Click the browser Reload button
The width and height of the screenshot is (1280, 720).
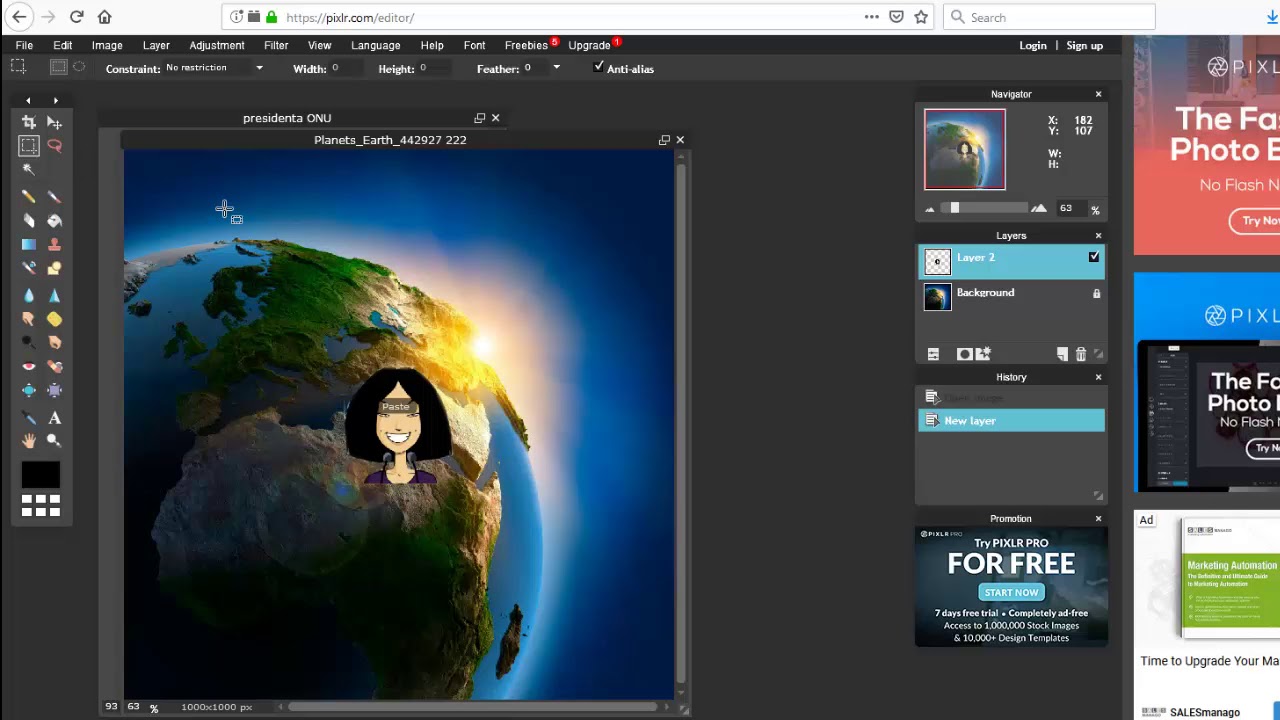coord(76,17)
